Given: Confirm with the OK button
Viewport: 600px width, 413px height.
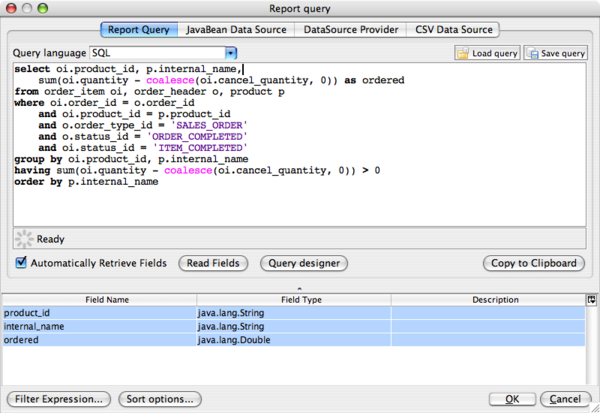Looking at the screenshot, I should 512,399.
